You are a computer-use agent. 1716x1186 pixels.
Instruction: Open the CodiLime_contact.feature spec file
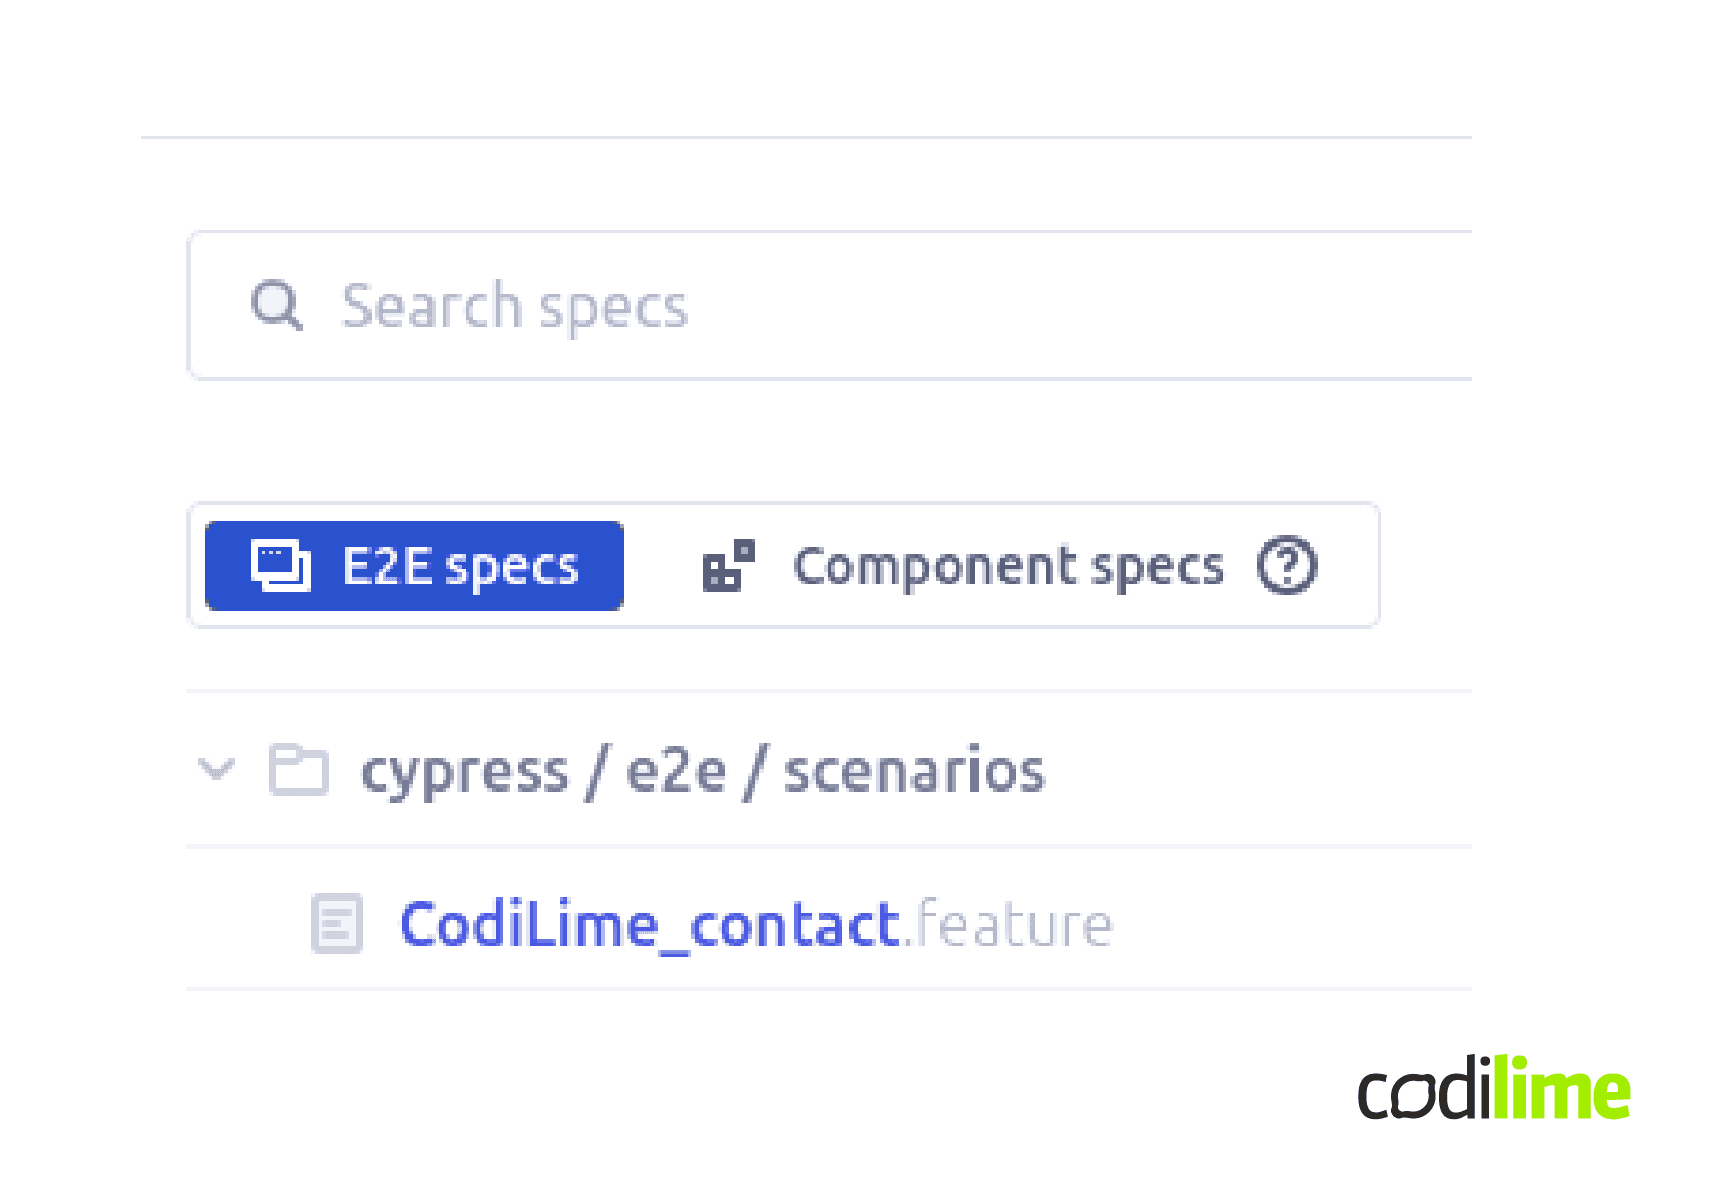tap(649, 924)
